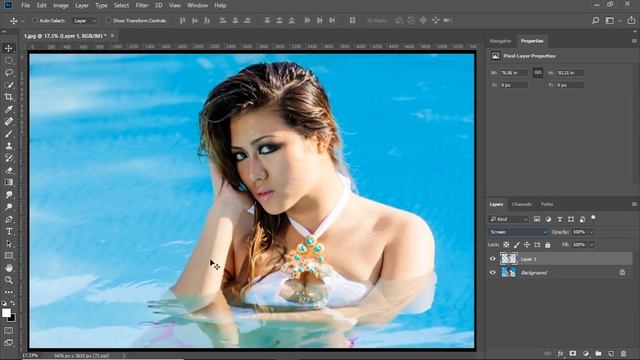Open the Select menu
Screen dimensions: 640x360
coord(121,5)
